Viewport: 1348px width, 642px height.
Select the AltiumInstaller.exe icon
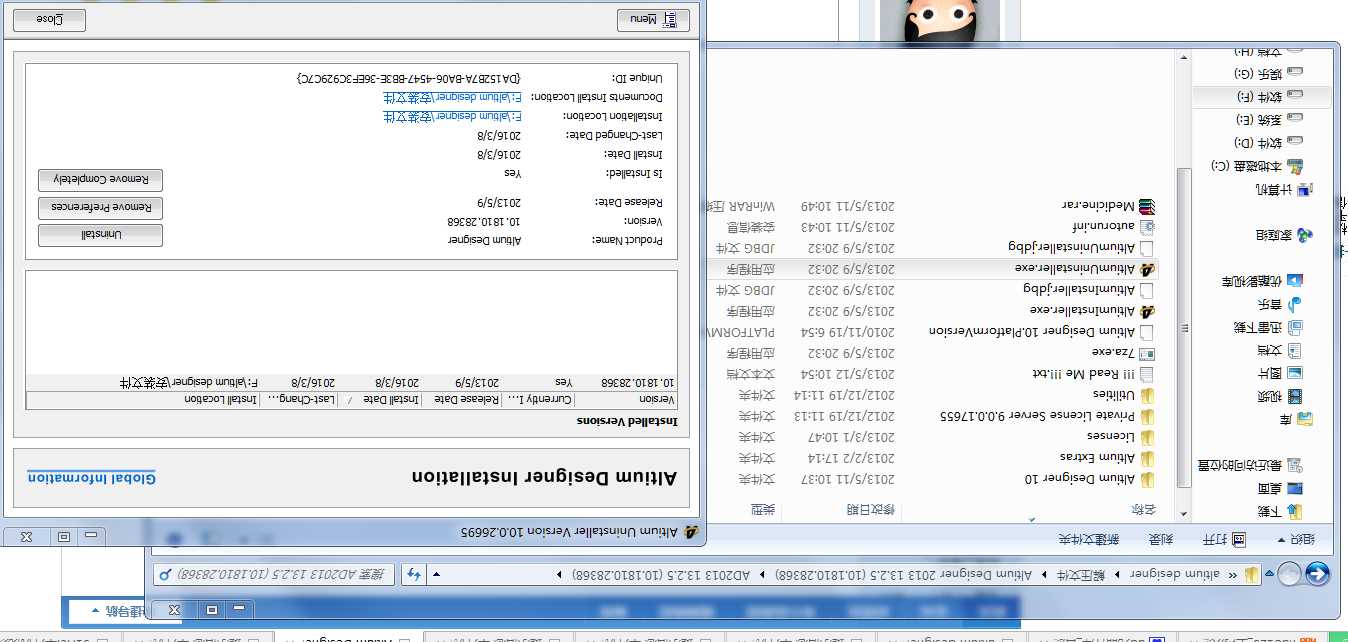(1147, 311)
